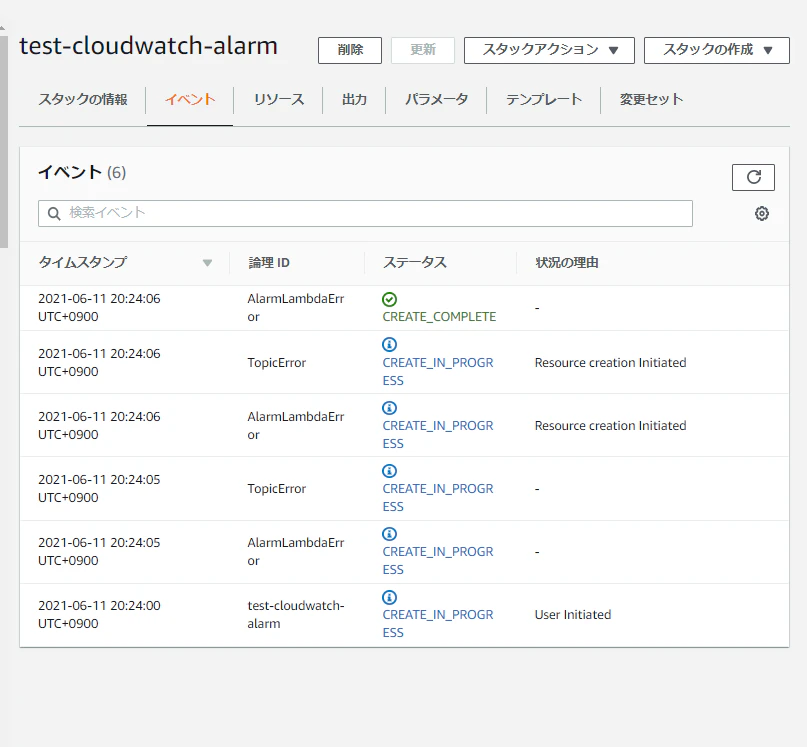This screenshot has height=747, width=807.
Task: Click the ステータス column header
Action: 415,263
